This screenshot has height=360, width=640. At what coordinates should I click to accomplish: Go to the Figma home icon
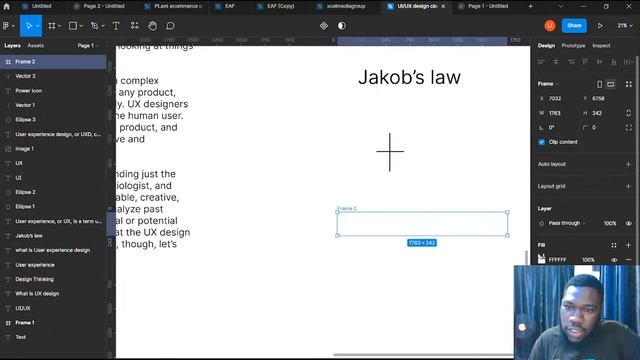point(6,6)
